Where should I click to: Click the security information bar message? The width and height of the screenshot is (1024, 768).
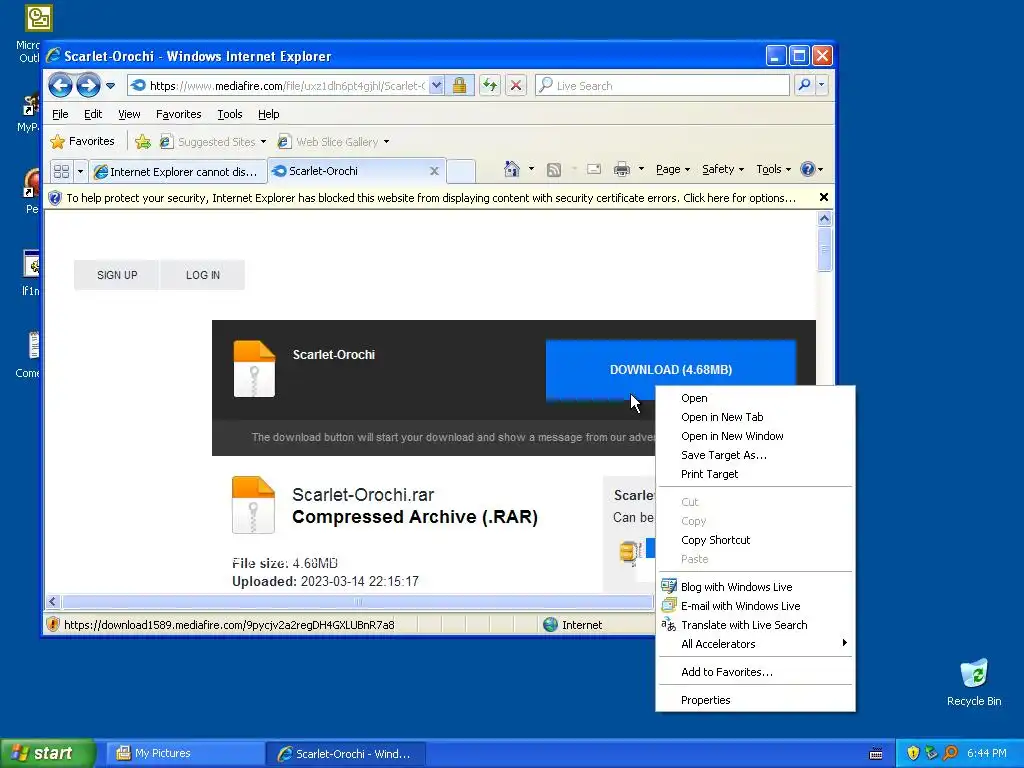click(431, 198)
